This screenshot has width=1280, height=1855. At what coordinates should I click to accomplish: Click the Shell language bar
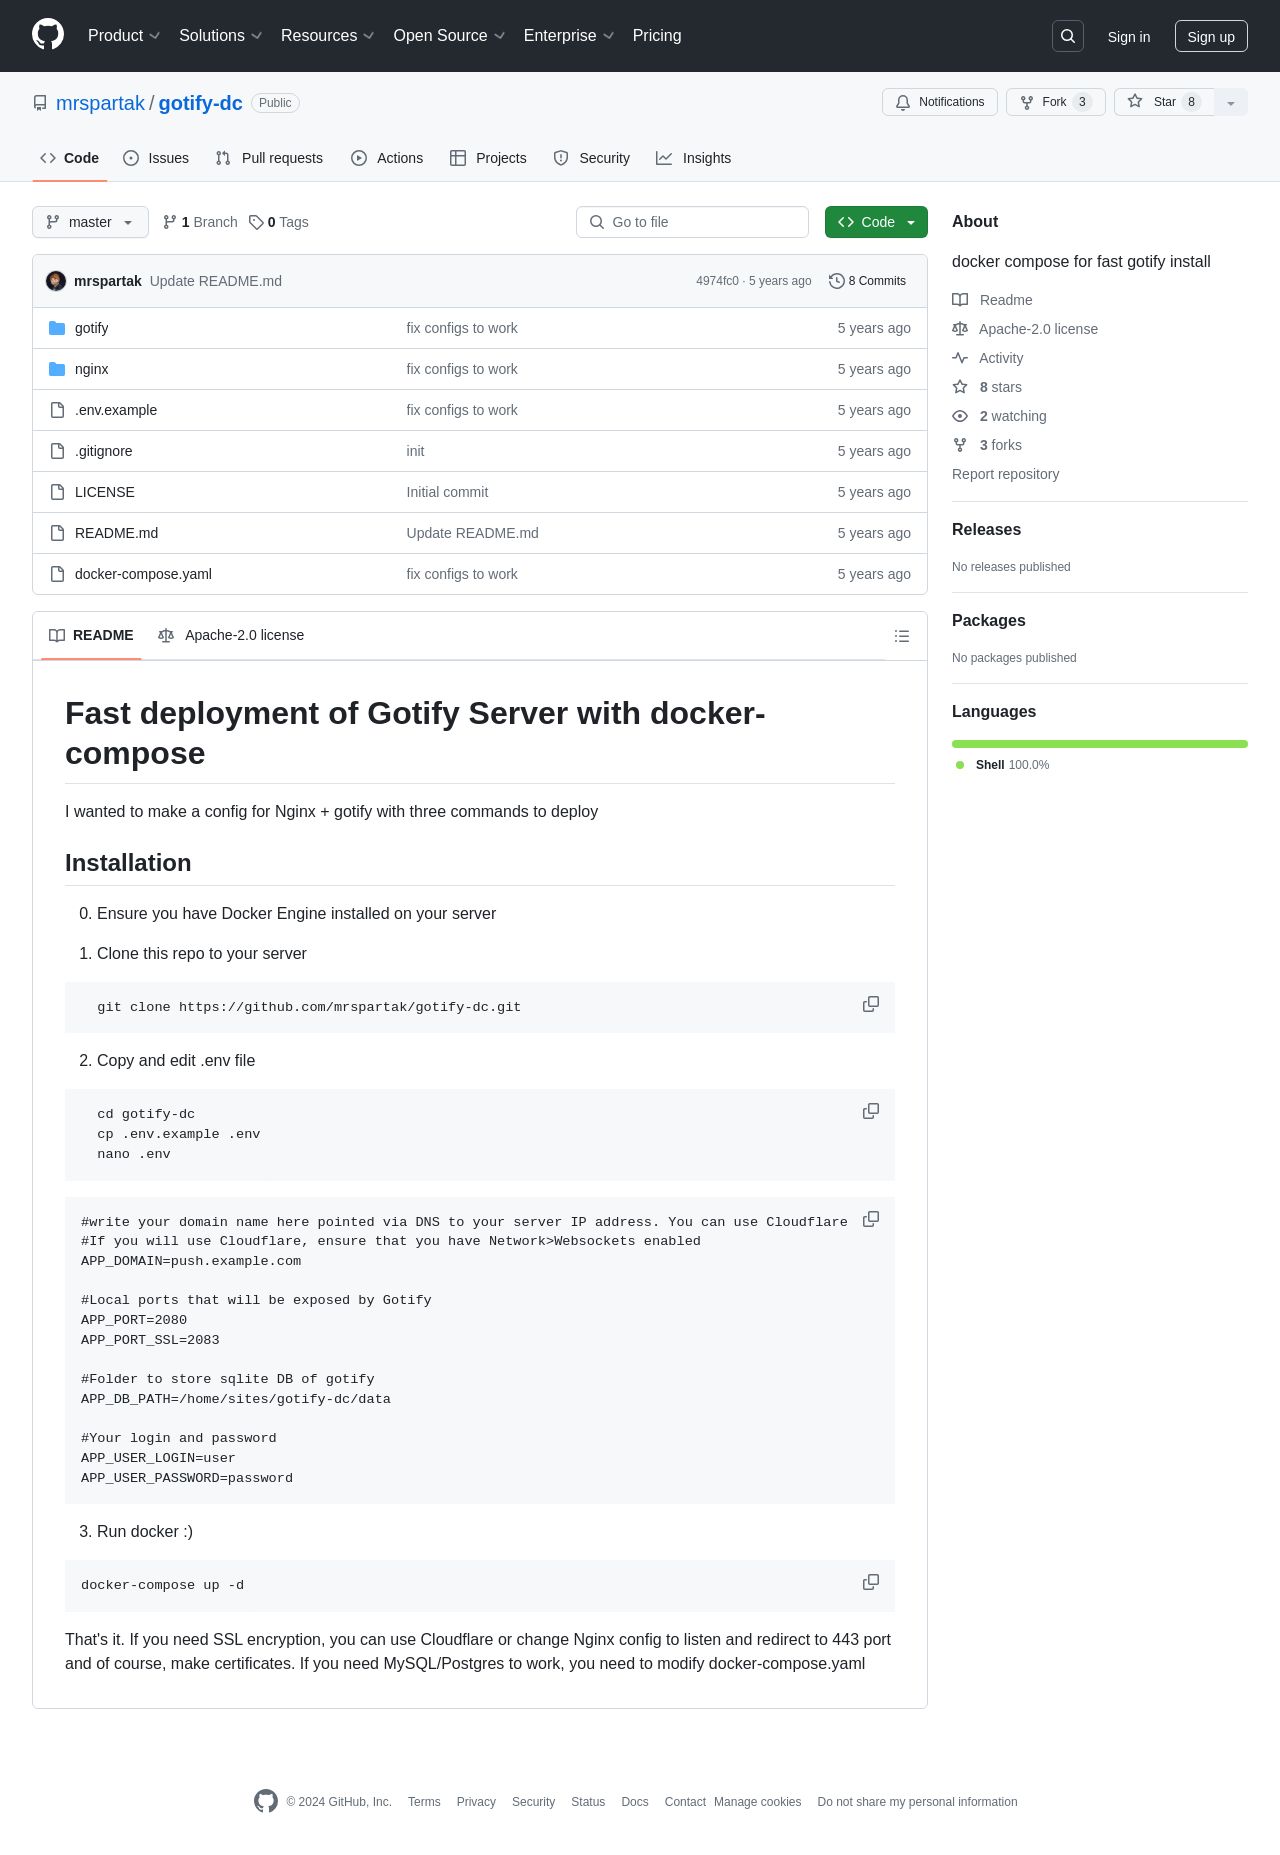point(1099,744)
